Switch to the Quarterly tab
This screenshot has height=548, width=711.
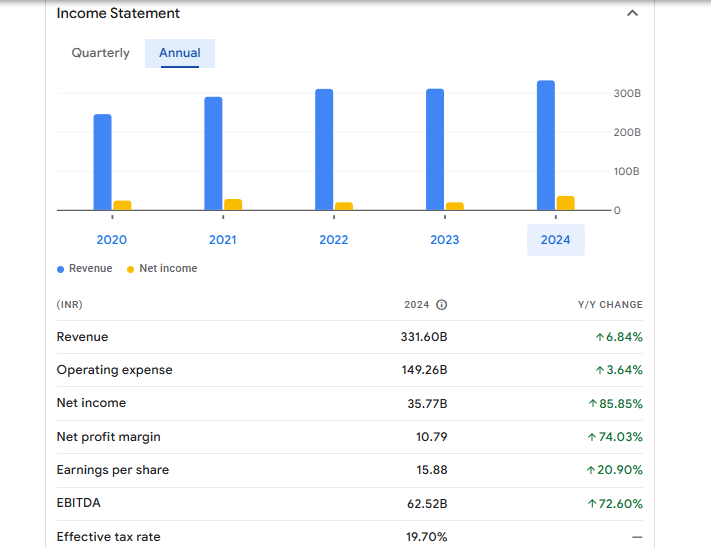pyautogui.click(x=100, y=53)
